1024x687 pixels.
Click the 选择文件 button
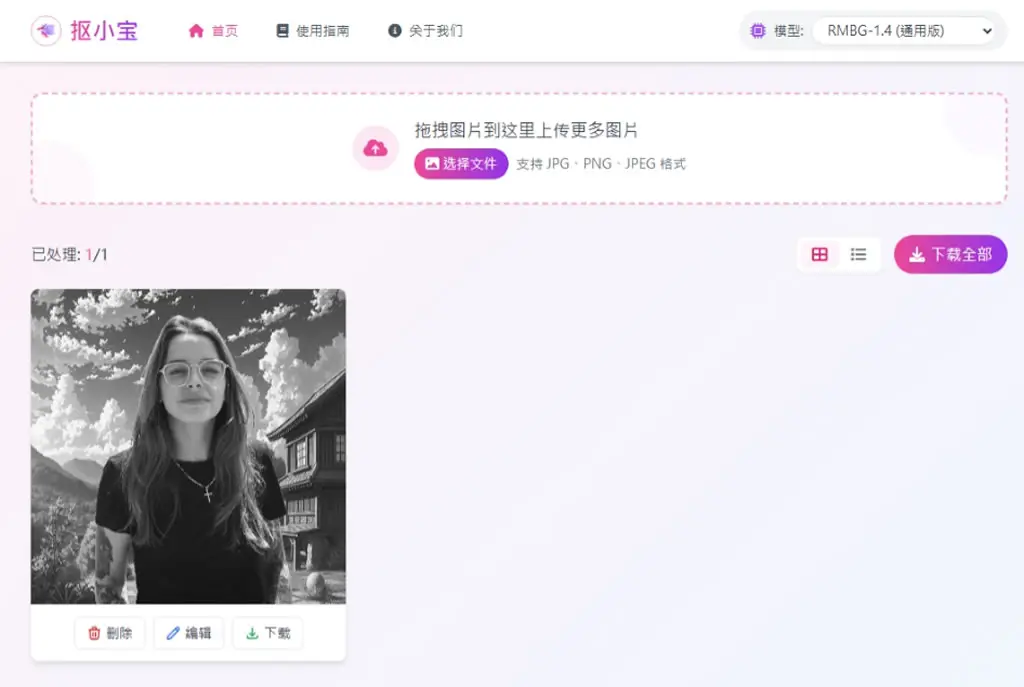[461, 163]
